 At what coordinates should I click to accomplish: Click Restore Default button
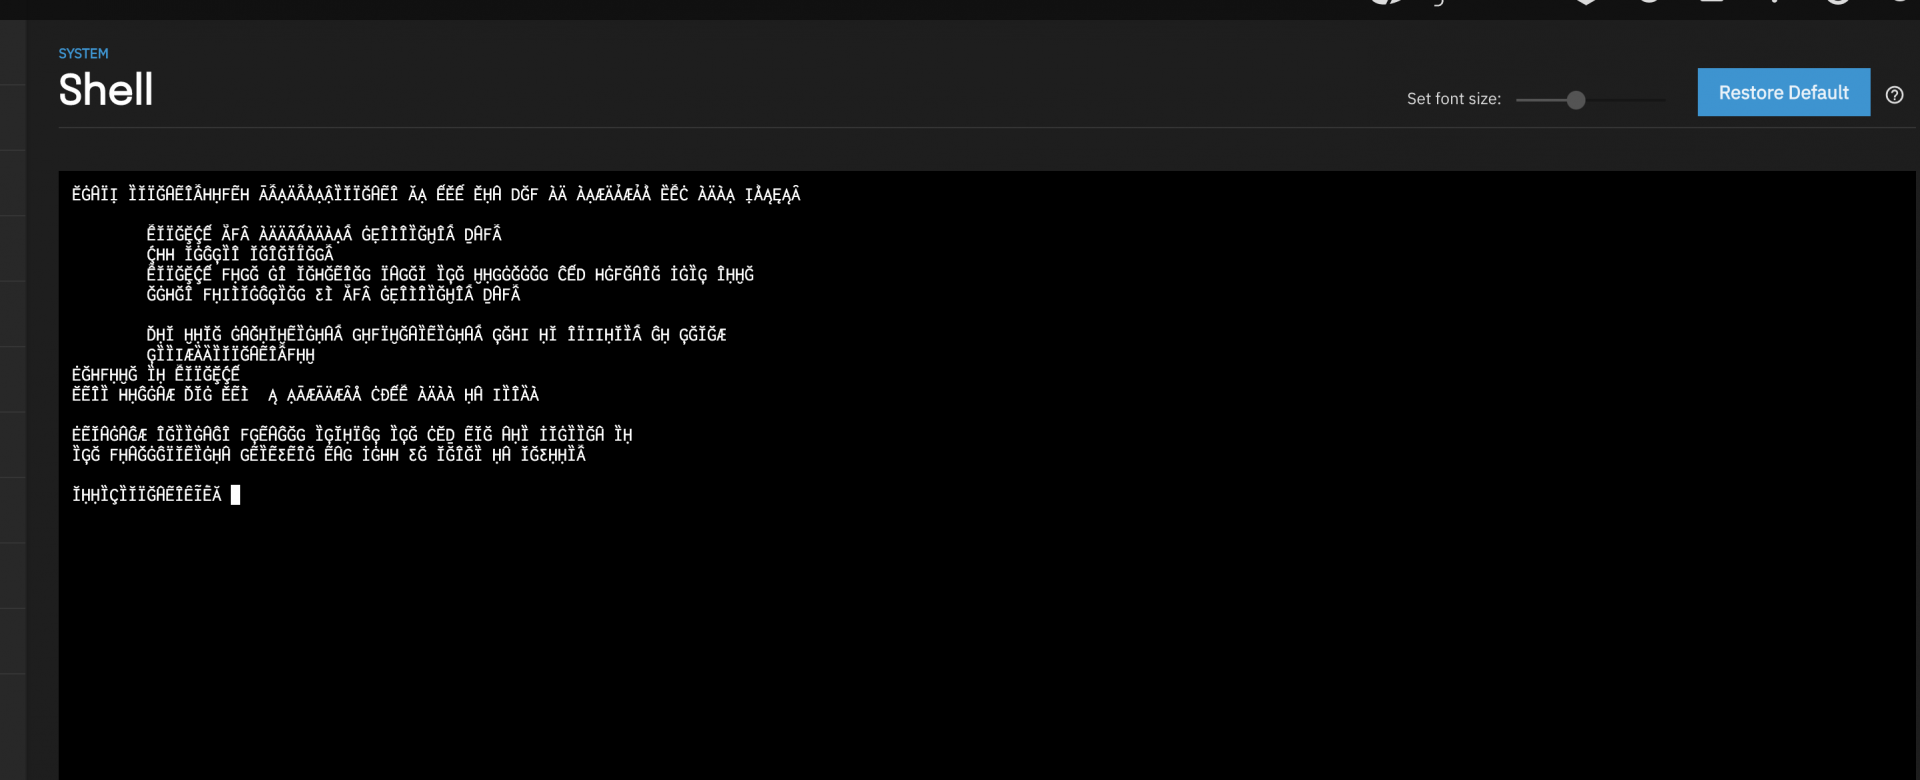click(1783, 92)
